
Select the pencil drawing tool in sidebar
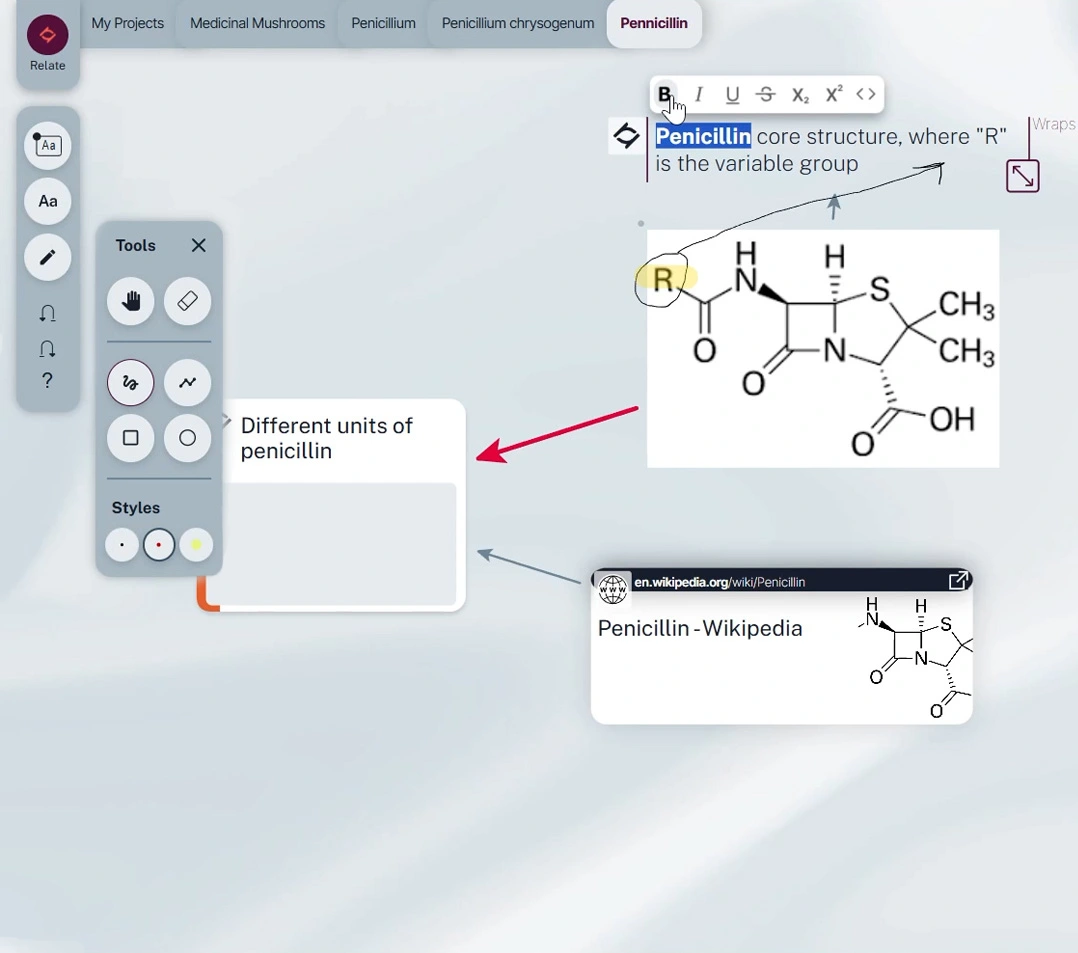[47, 257]
